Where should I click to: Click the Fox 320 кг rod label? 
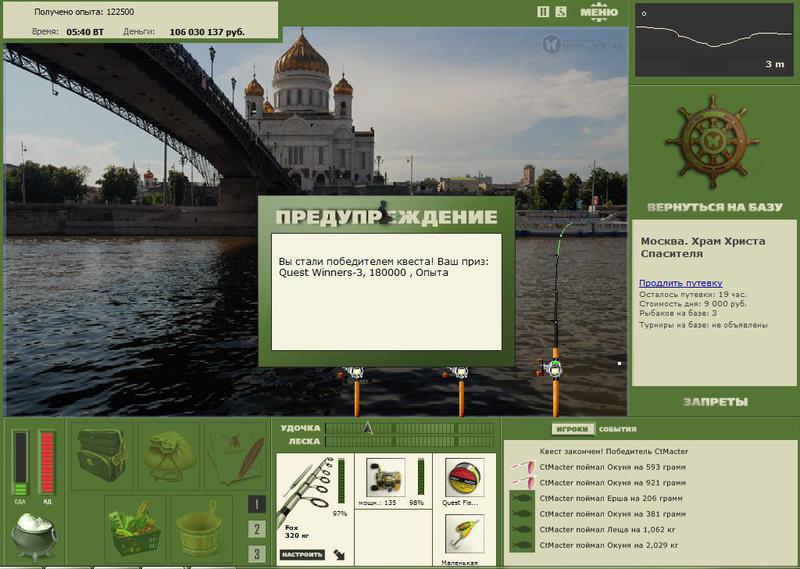(296, 532)
